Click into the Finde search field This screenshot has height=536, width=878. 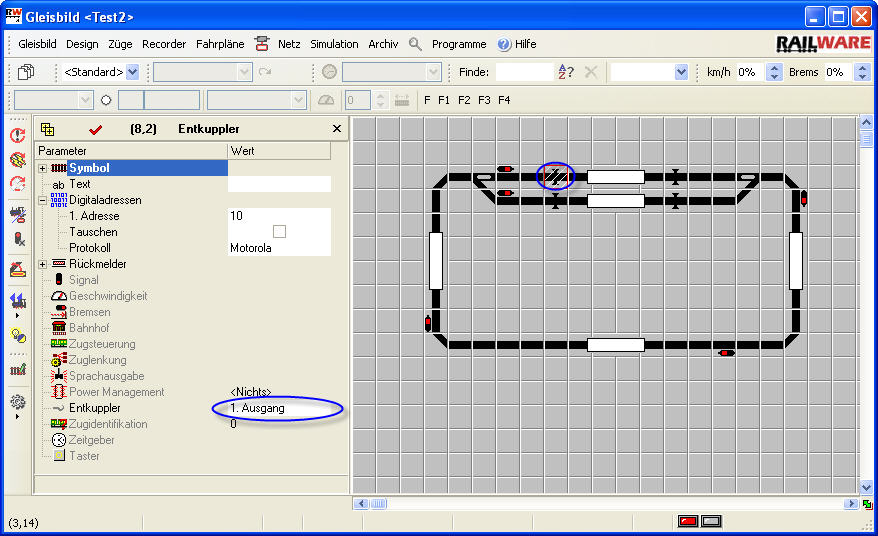click(525, 72)
